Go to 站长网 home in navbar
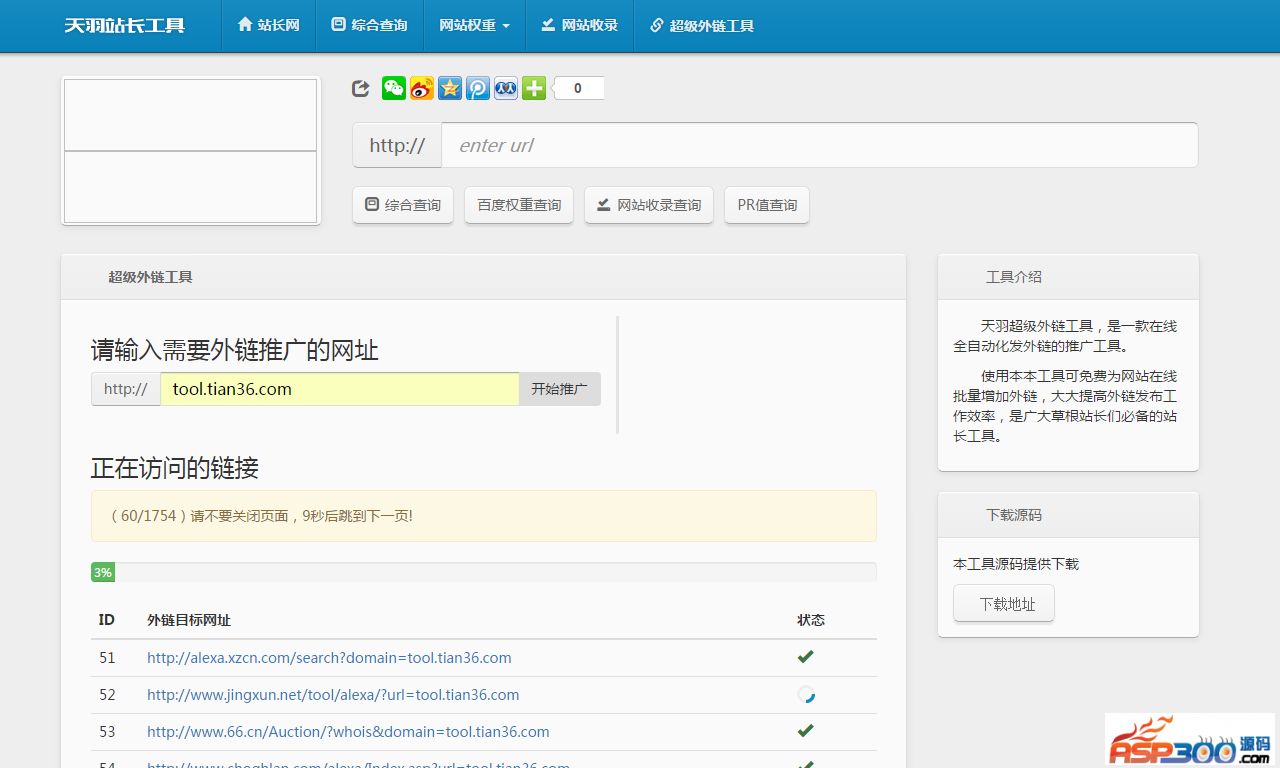The height and width of the screenshot is (768, 1280). [x=268, y=25]
